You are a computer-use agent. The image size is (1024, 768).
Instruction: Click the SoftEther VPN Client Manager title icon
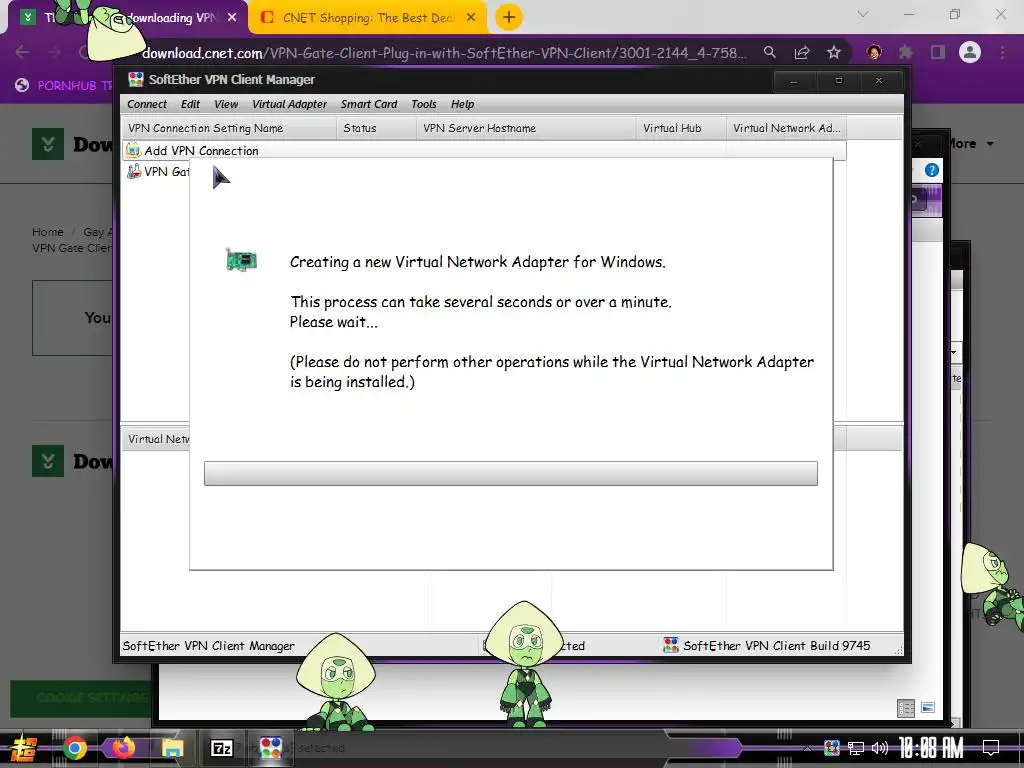point(136,80)
